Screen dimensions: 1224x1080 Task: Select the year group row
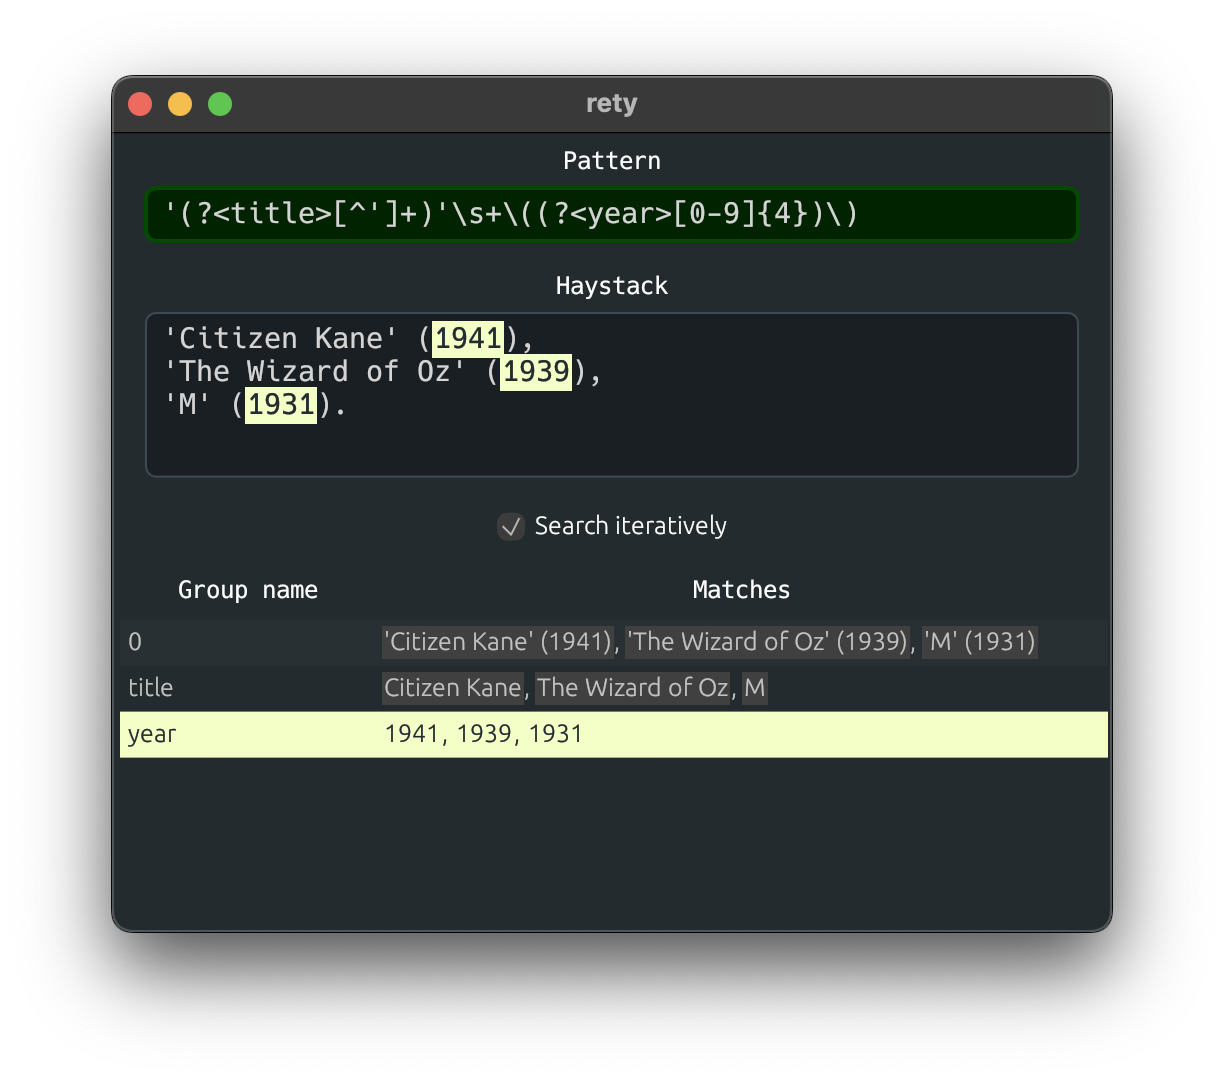pos(614,734)
